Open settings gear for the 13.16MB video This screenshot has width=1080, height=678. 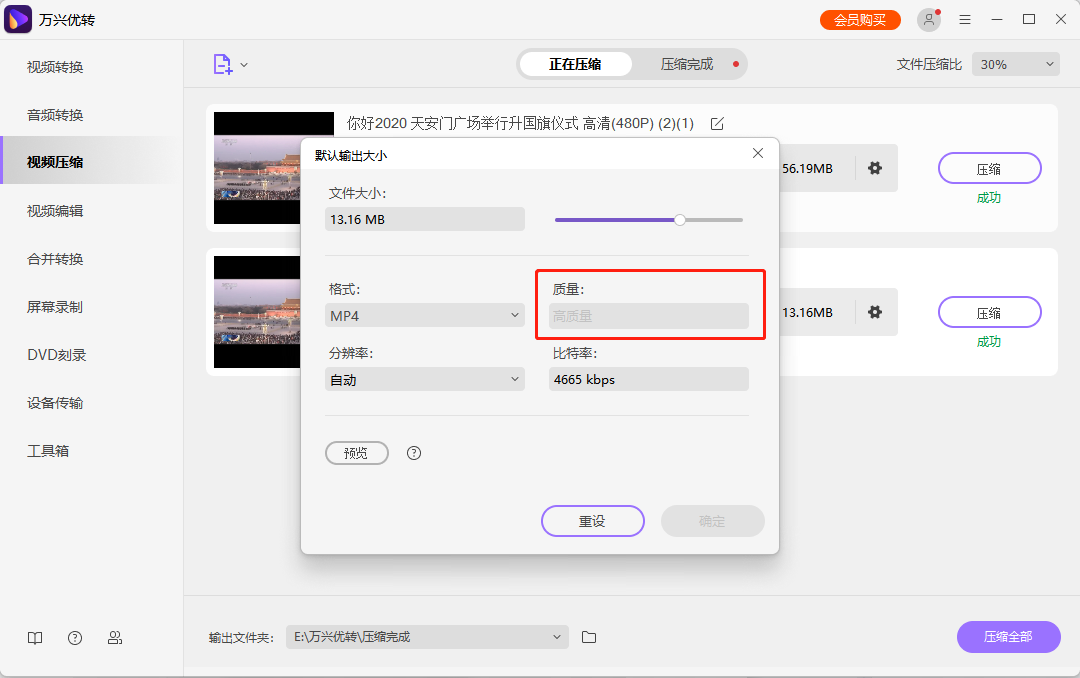coord(875,312)
